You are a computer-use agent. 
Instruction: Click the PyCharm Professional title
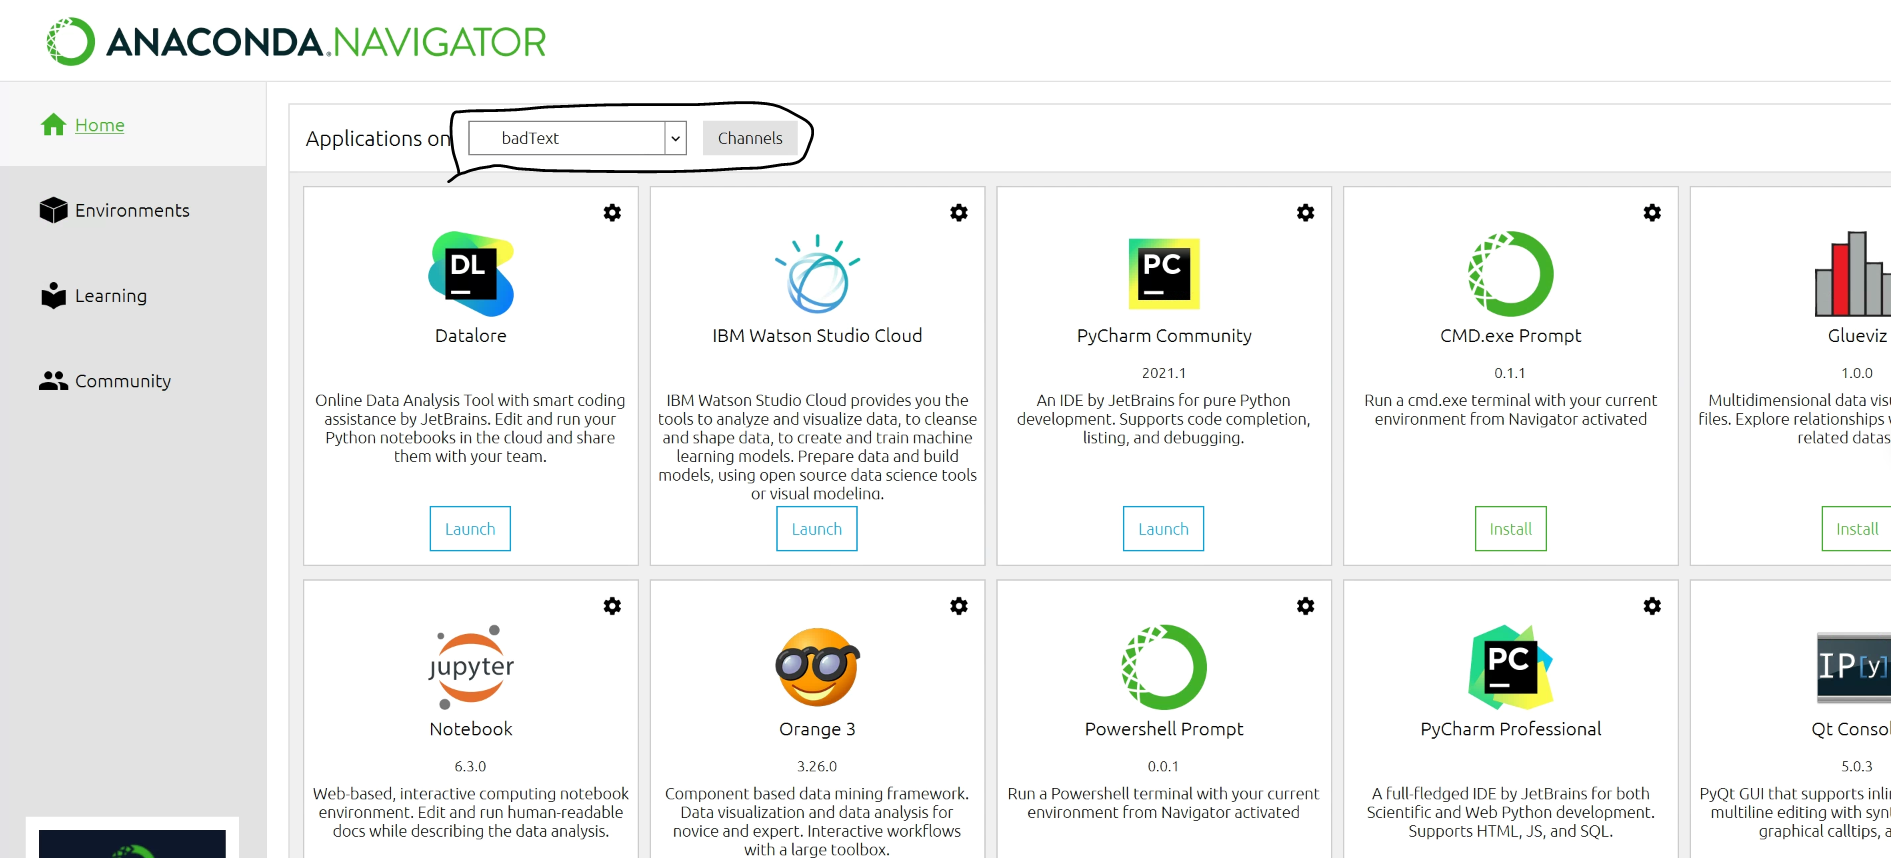1510,729
